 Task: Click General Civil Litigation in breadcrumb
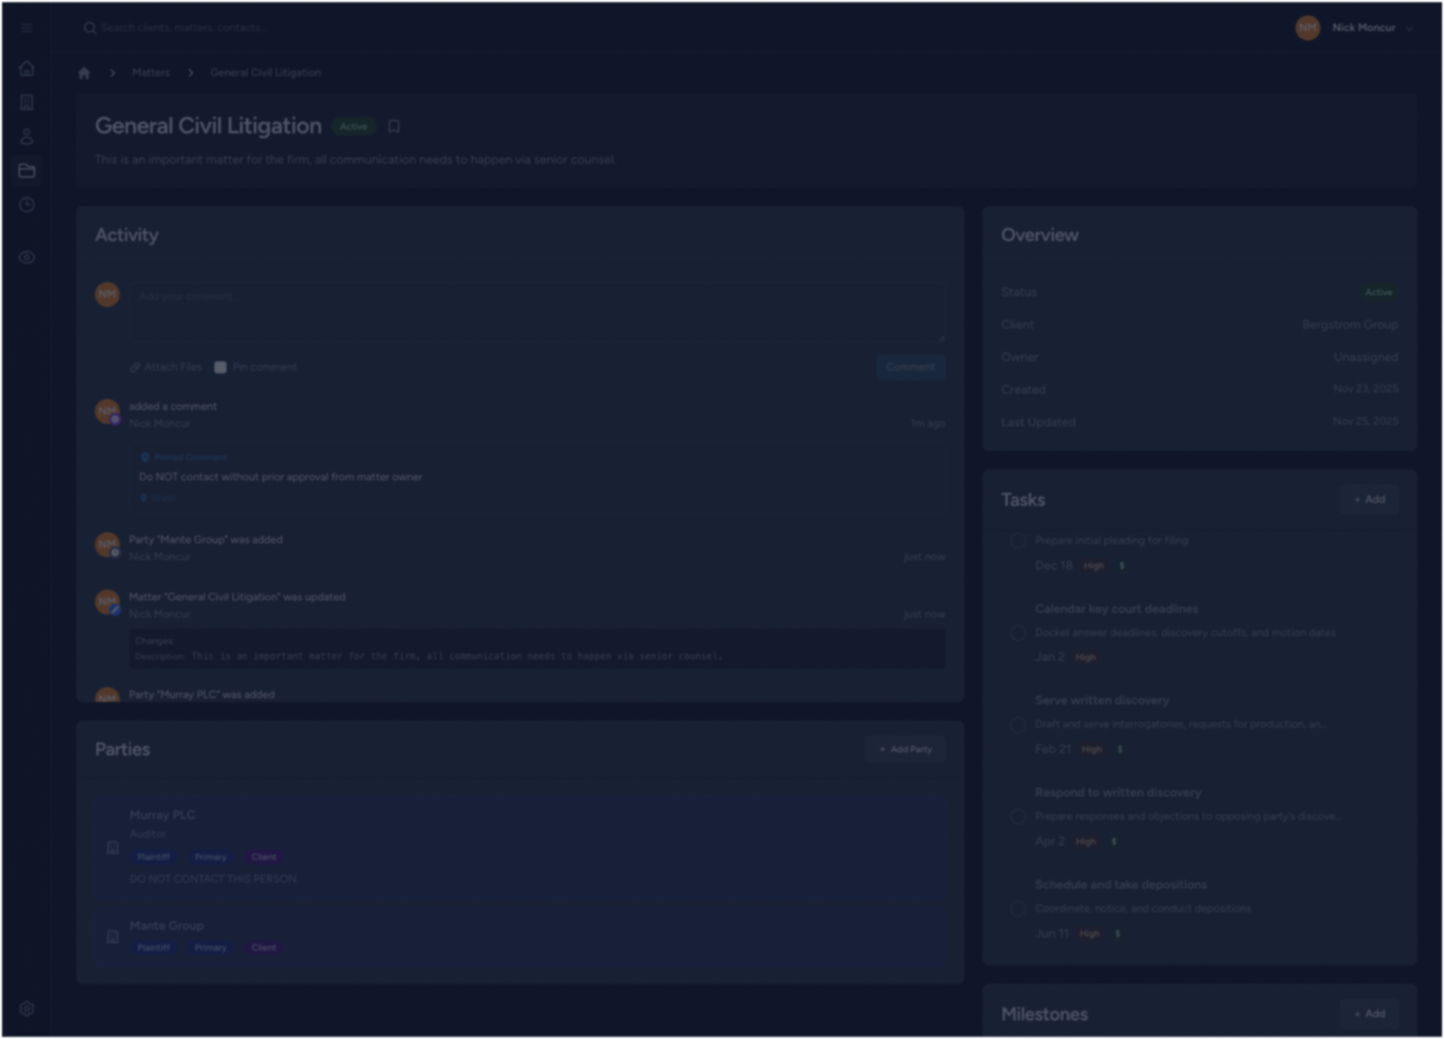coord(265,72)
